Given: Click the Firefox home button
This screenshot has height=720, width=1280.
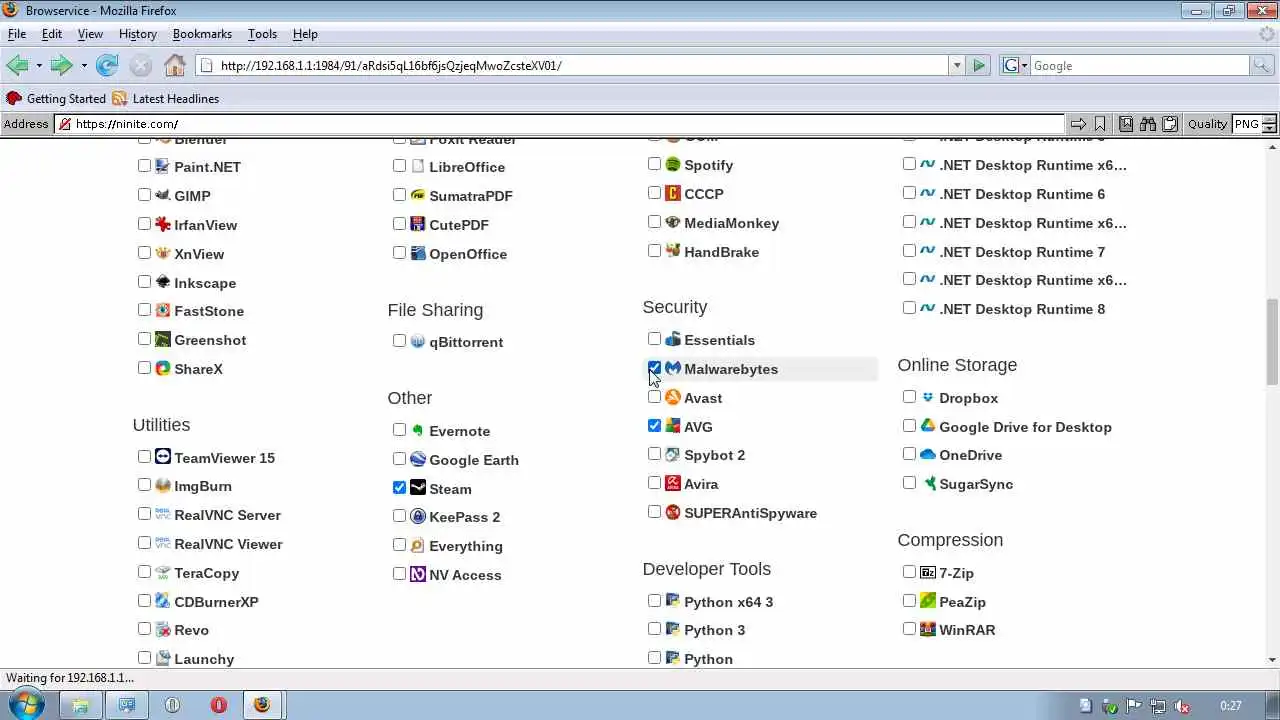Looking at the screenshot, I should tap(175, 66).
